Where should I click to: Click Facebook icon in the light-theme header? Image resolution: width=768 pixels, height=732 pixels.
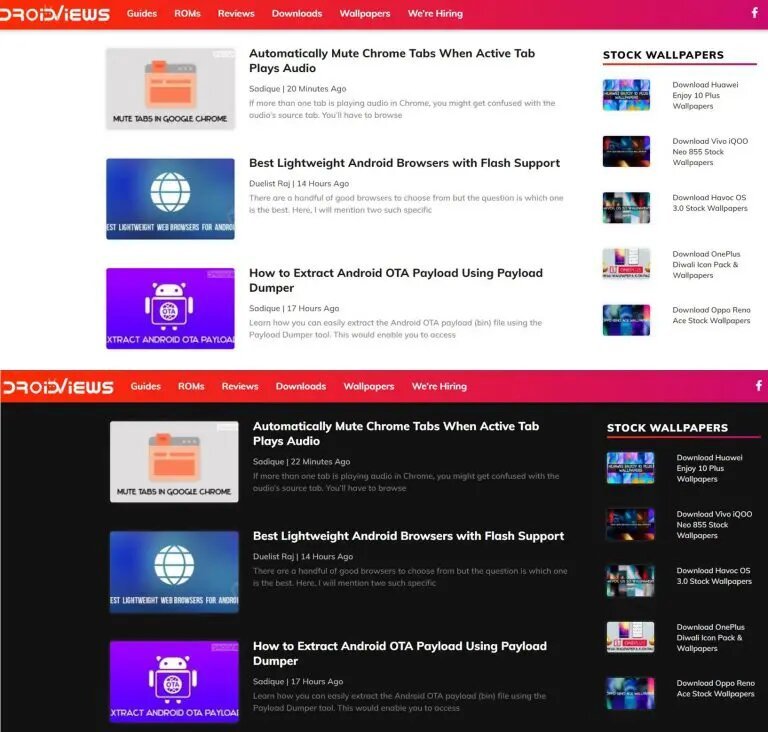pos(754,13)
